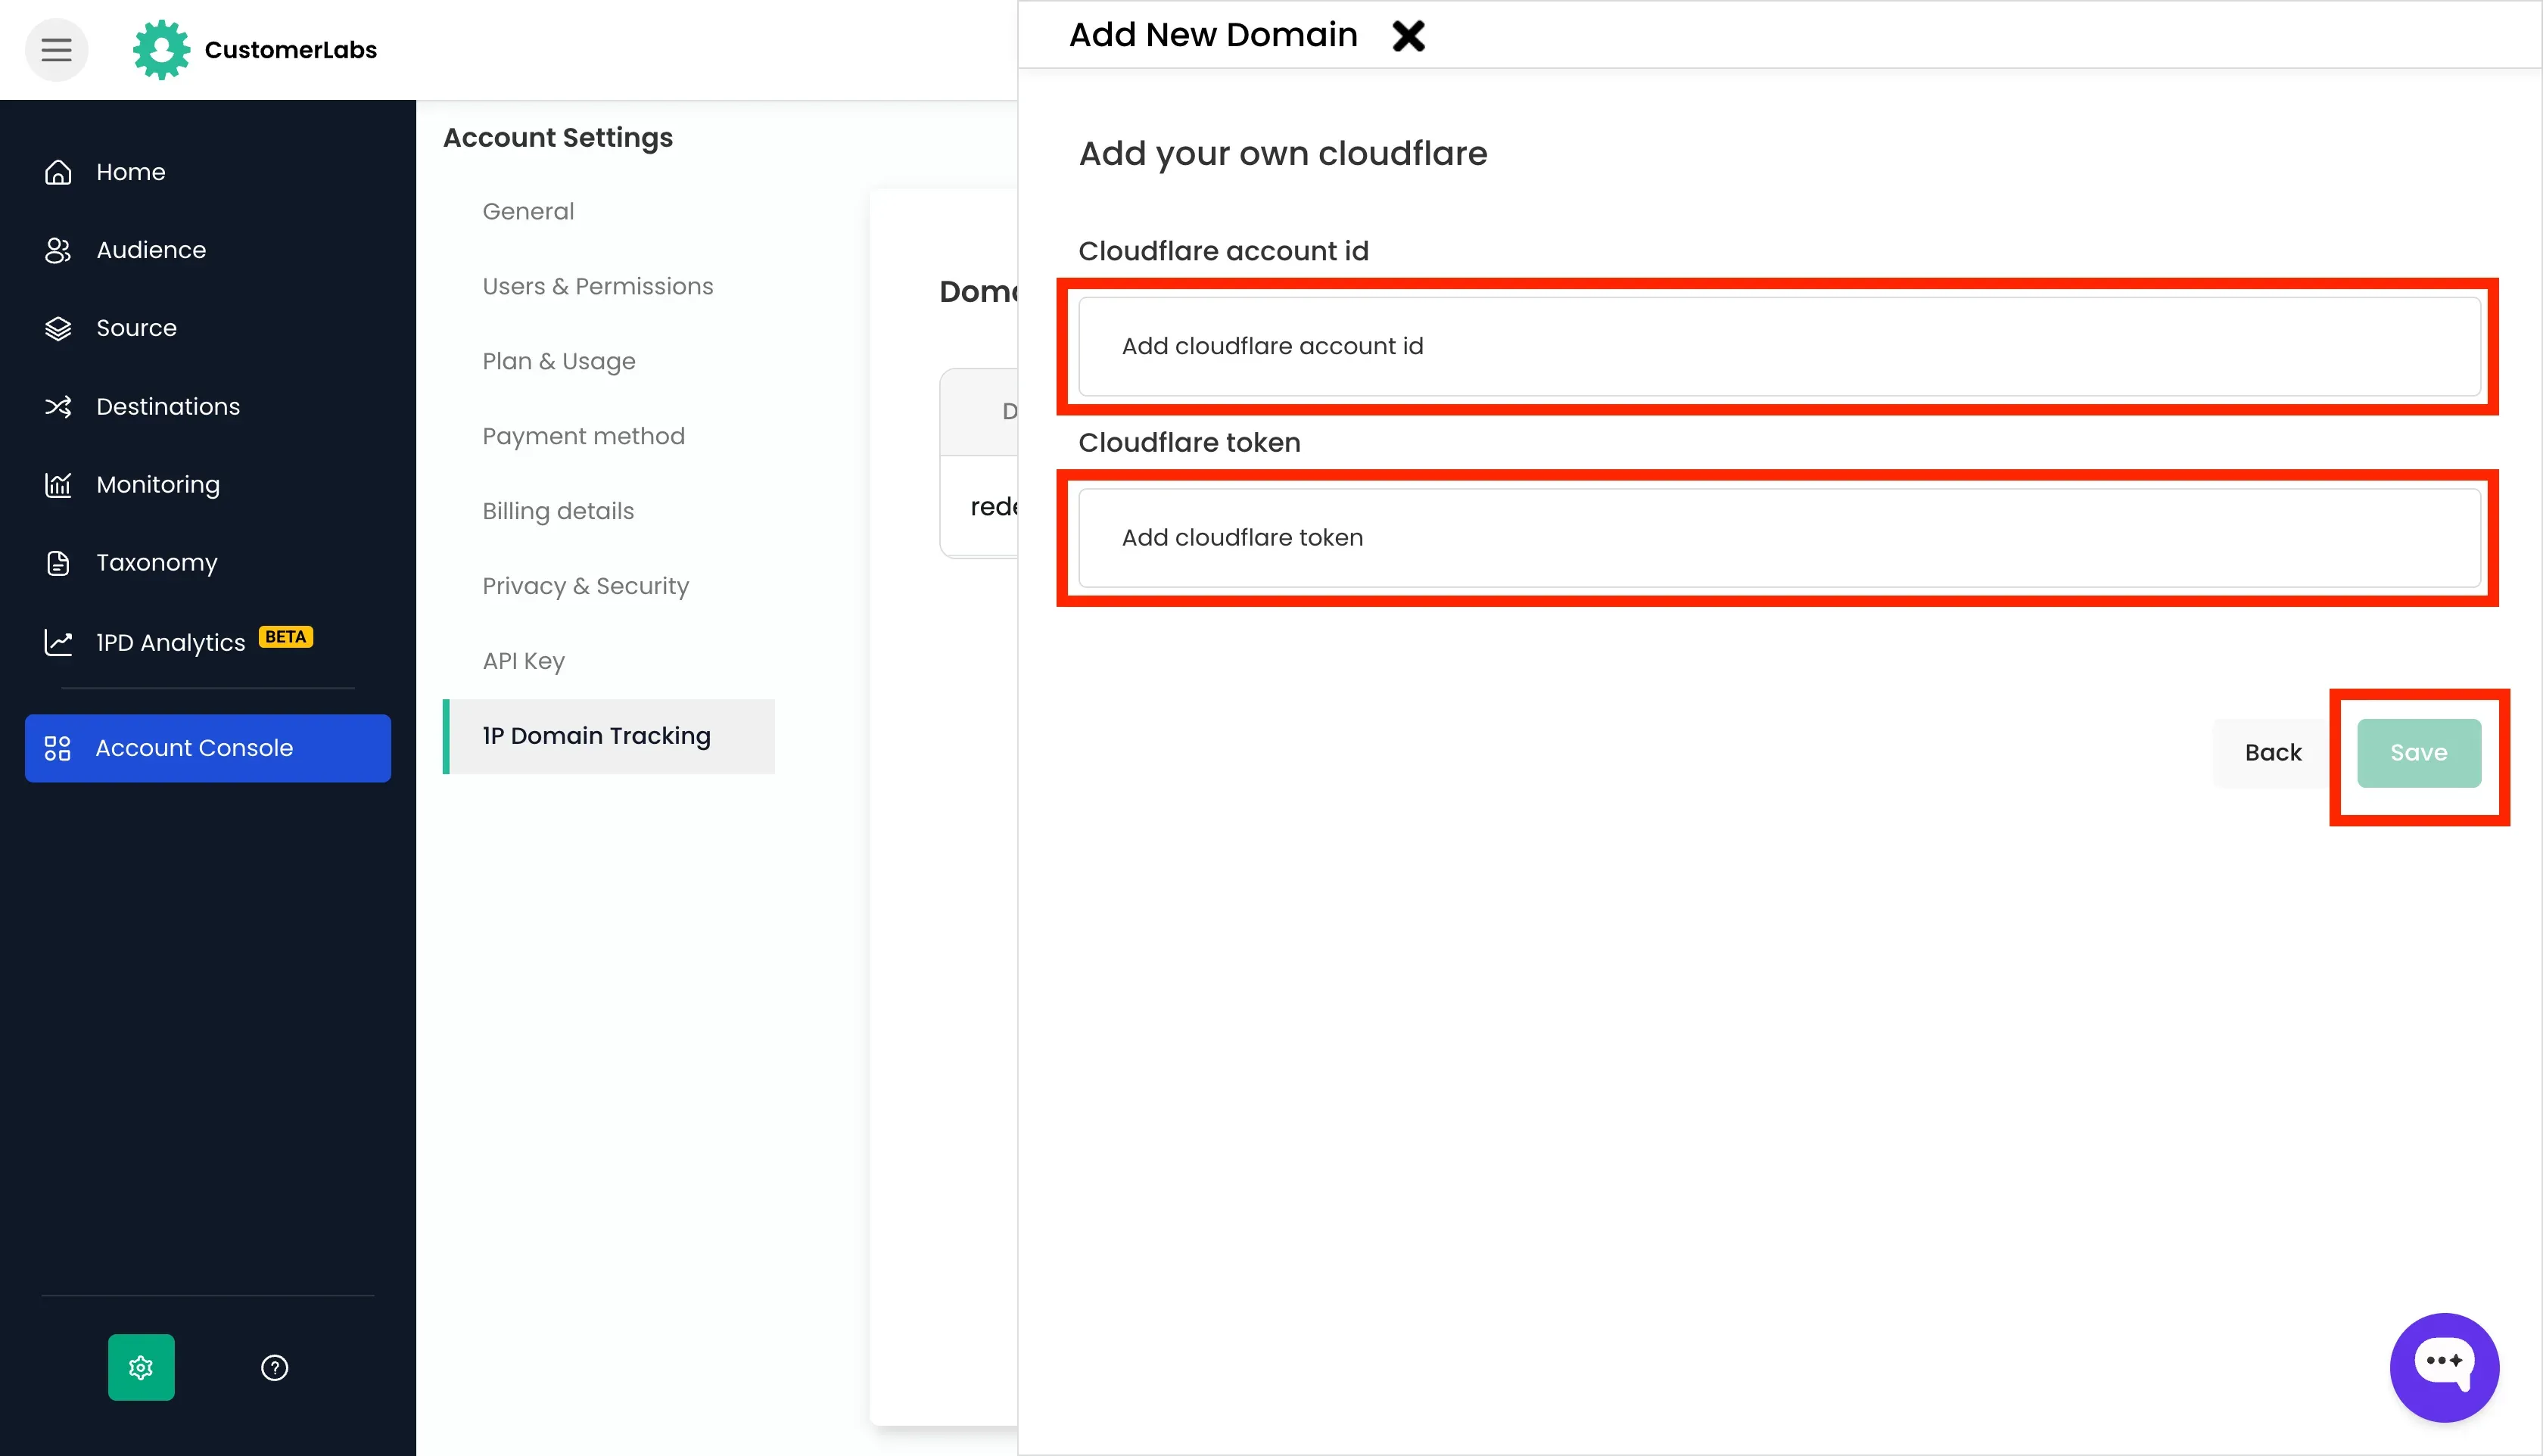Screen dimensions: 2543x1456
Task: Select 1P Domain Tracking tab
Action: tap(609, 736)
